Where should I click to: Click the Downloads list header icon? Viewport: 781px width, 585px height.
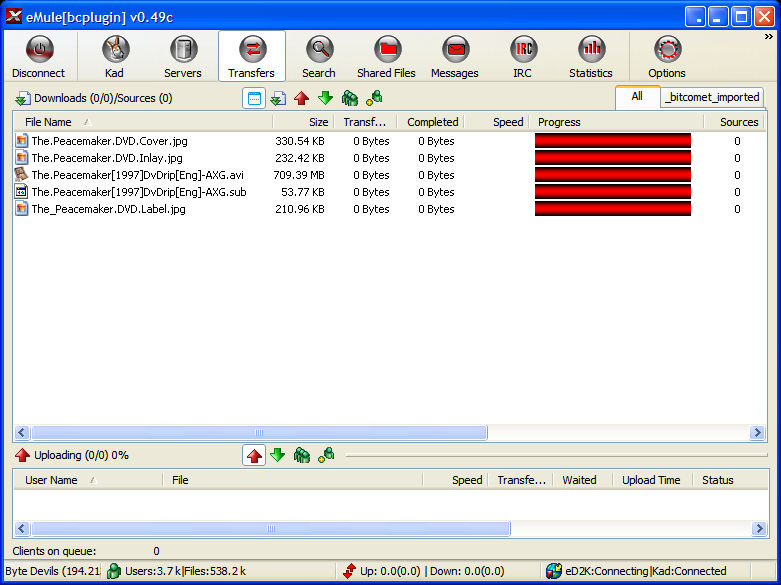click(22, 98)
